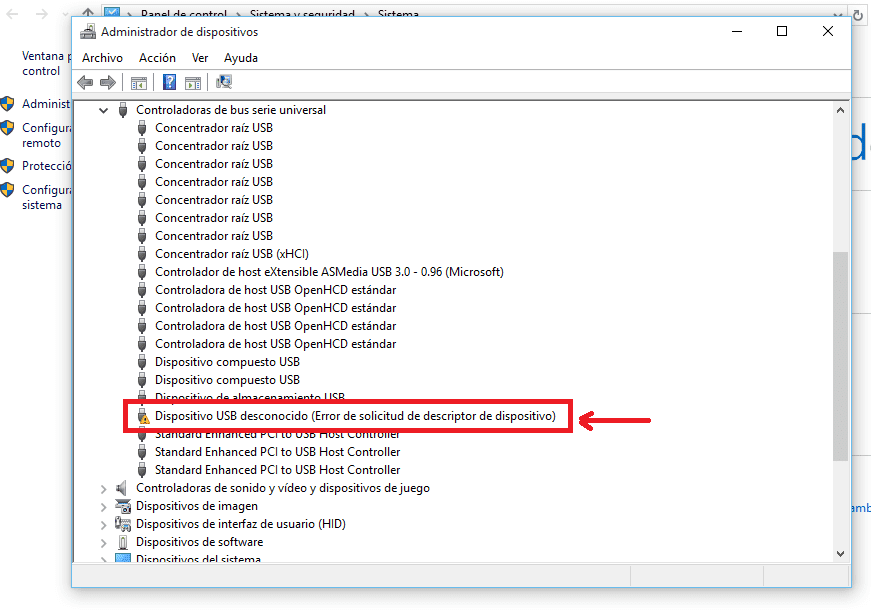The height and width of the screenshot is (610, 871).
Task: Click the vertical scrollbar thumb in device tree
Action: [840, 356]
